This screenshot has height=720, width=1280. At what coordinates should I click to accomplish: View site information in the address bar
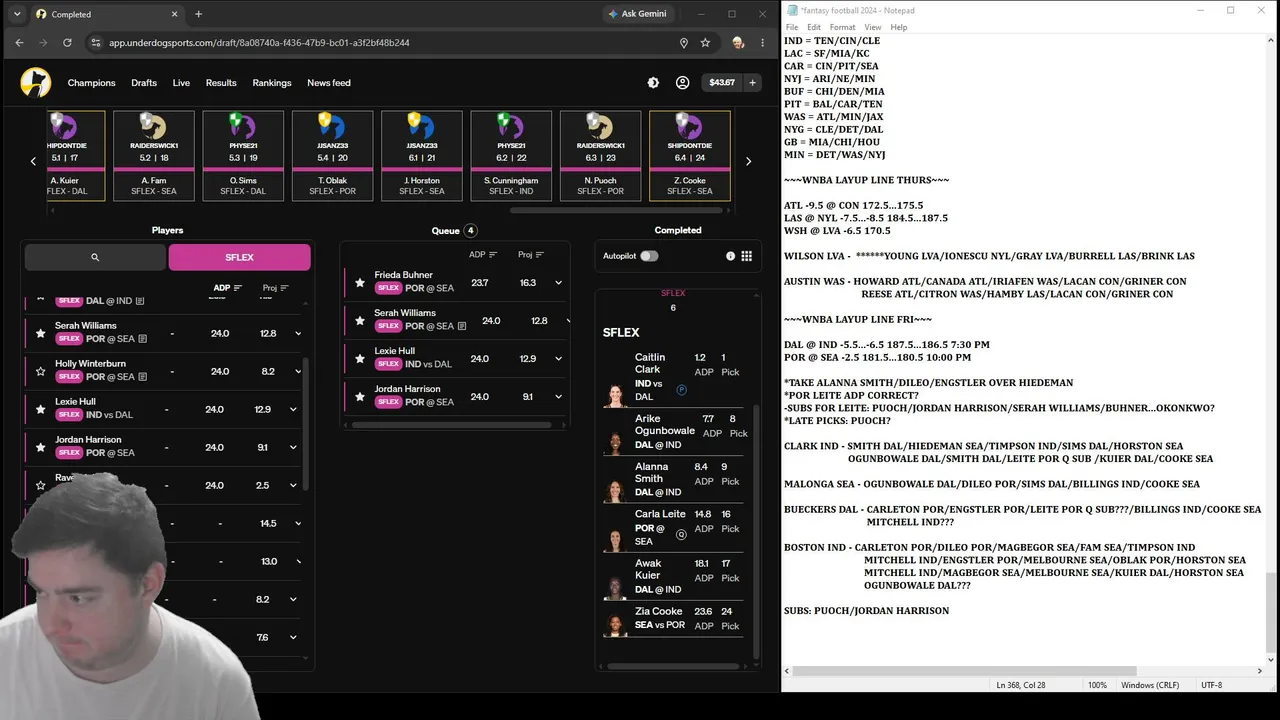[96, 43]
